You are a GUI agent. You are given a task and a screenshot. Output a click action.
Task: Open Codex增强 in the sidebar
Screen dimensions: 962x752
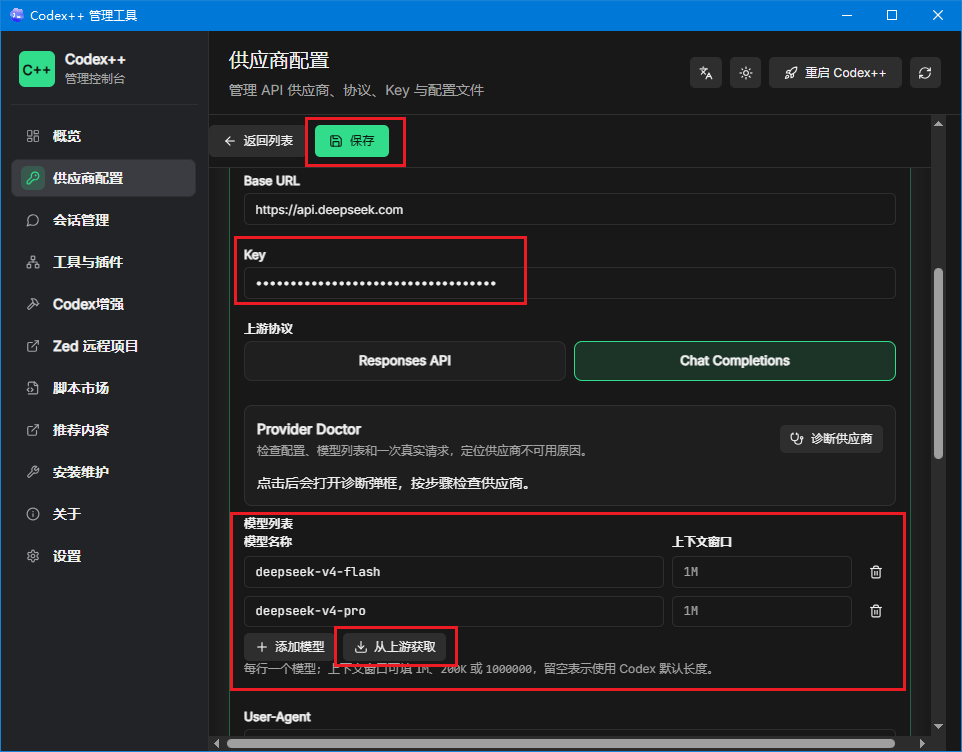click(x=103, y=304)
